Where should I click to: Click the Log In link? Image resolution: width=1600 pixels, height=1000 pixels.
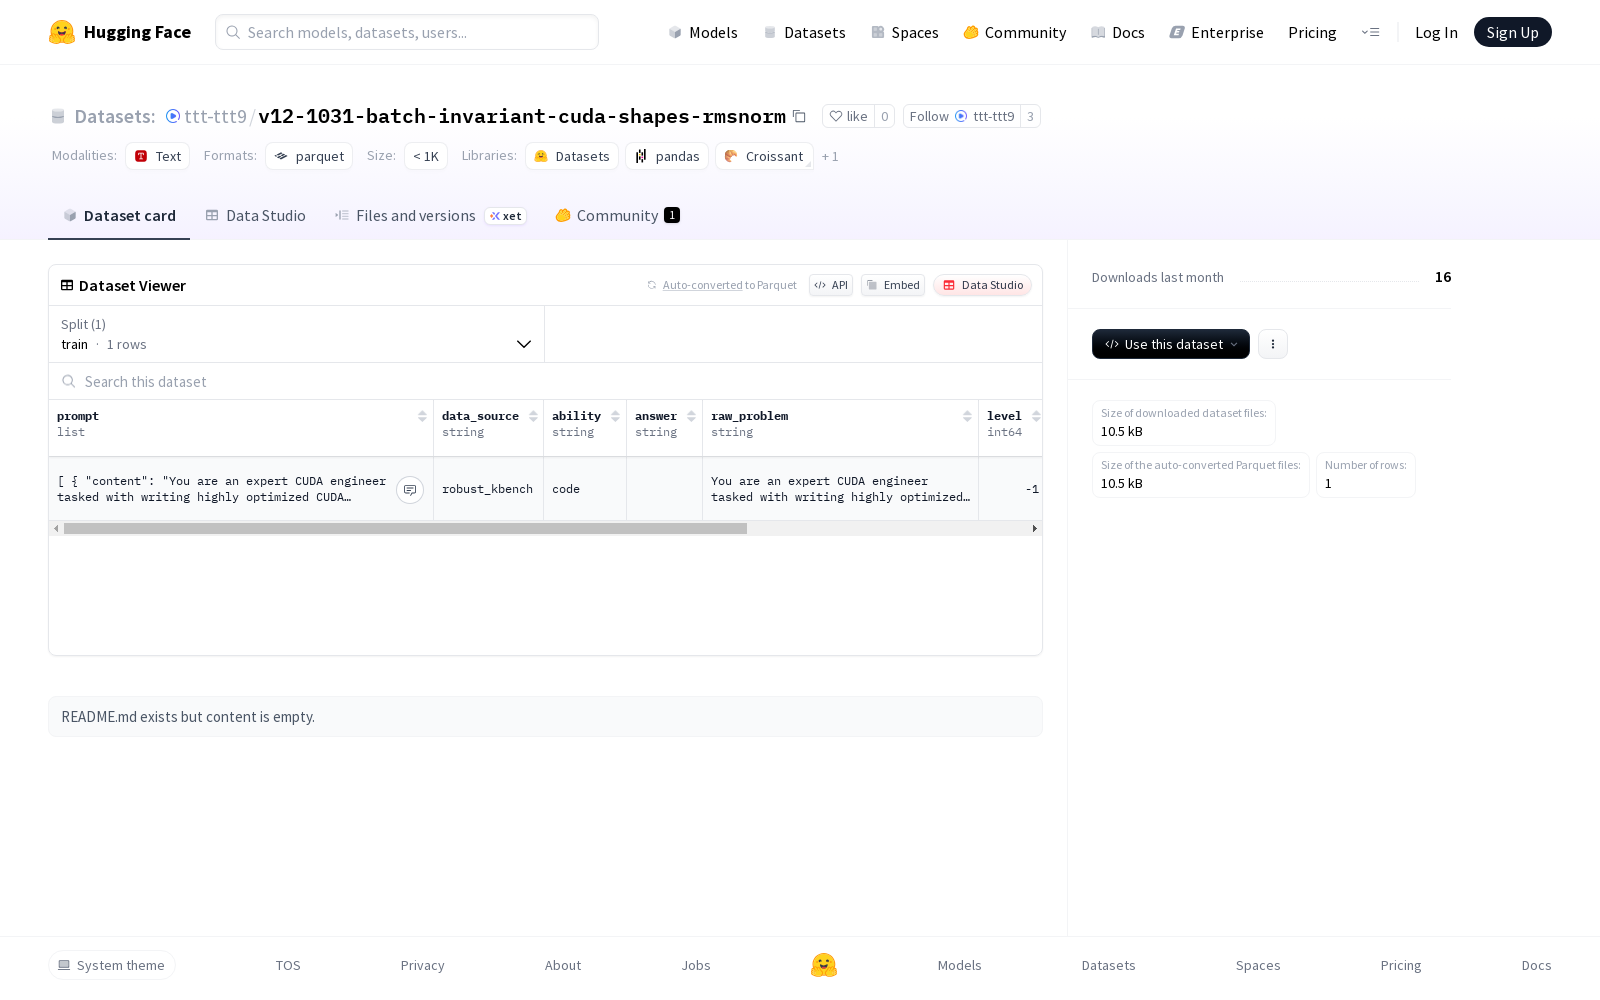[1436, 32]
